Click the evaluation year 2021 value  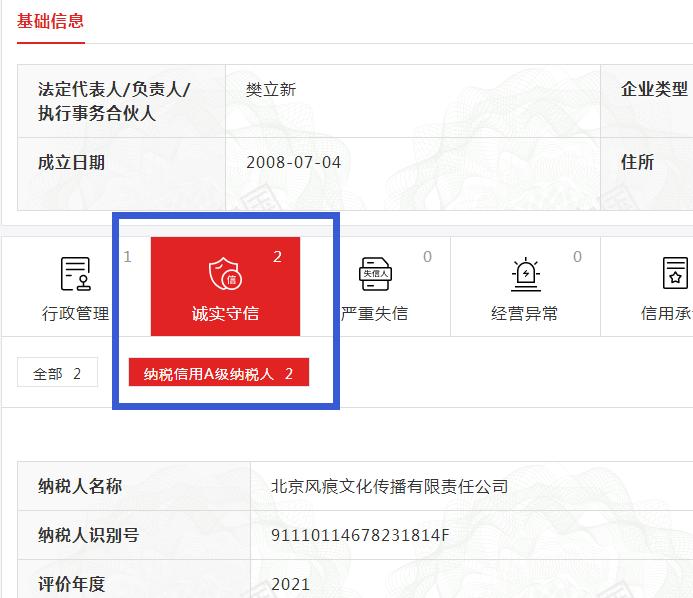pos(290,584)
